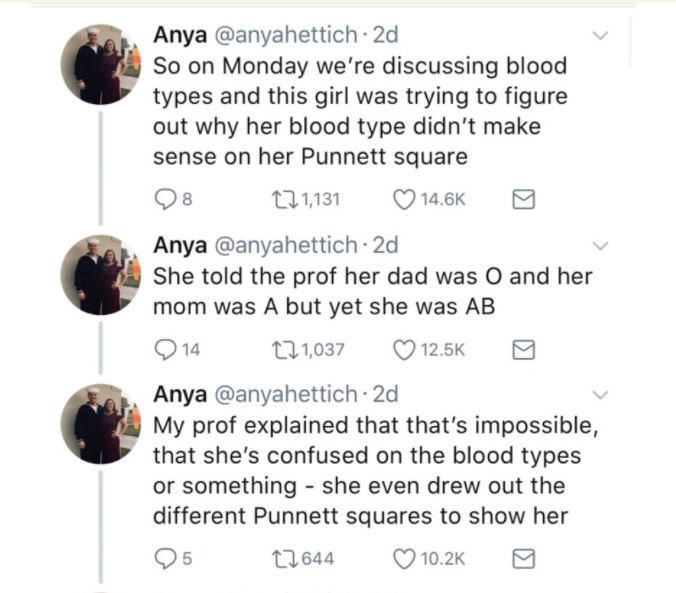Like the first tweet with 14.6K likes

(406, 199)
